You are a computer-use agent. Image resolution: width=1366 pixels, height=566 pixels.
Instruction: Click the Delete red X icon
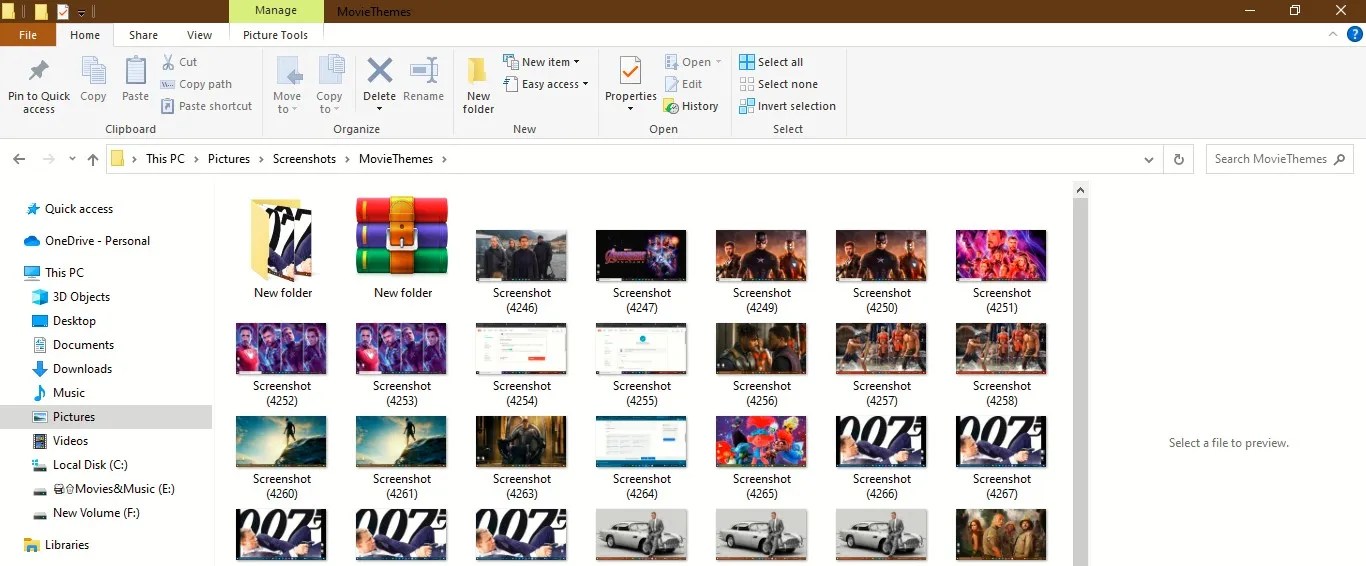[379, 71]
